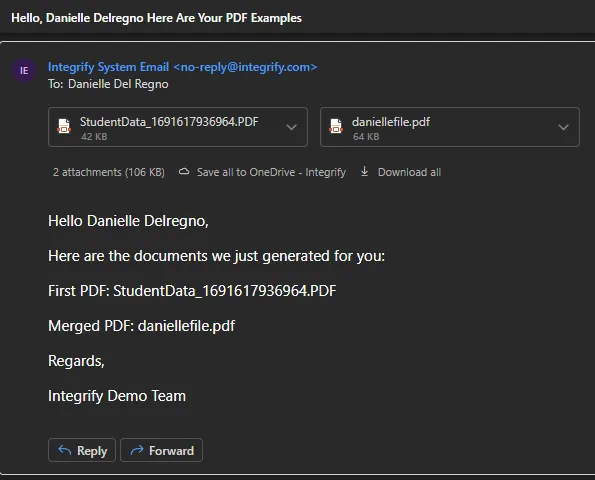
Task: Click the Forward button label
Action: [x=171, y=451]
